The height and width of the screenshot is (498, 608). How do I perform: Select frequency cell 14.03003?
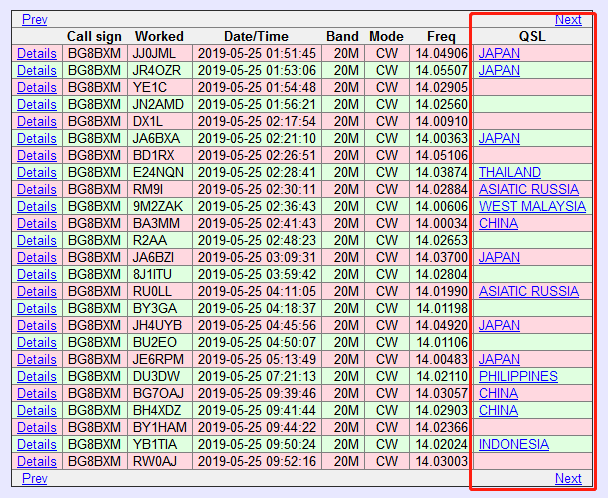[441, 462]
